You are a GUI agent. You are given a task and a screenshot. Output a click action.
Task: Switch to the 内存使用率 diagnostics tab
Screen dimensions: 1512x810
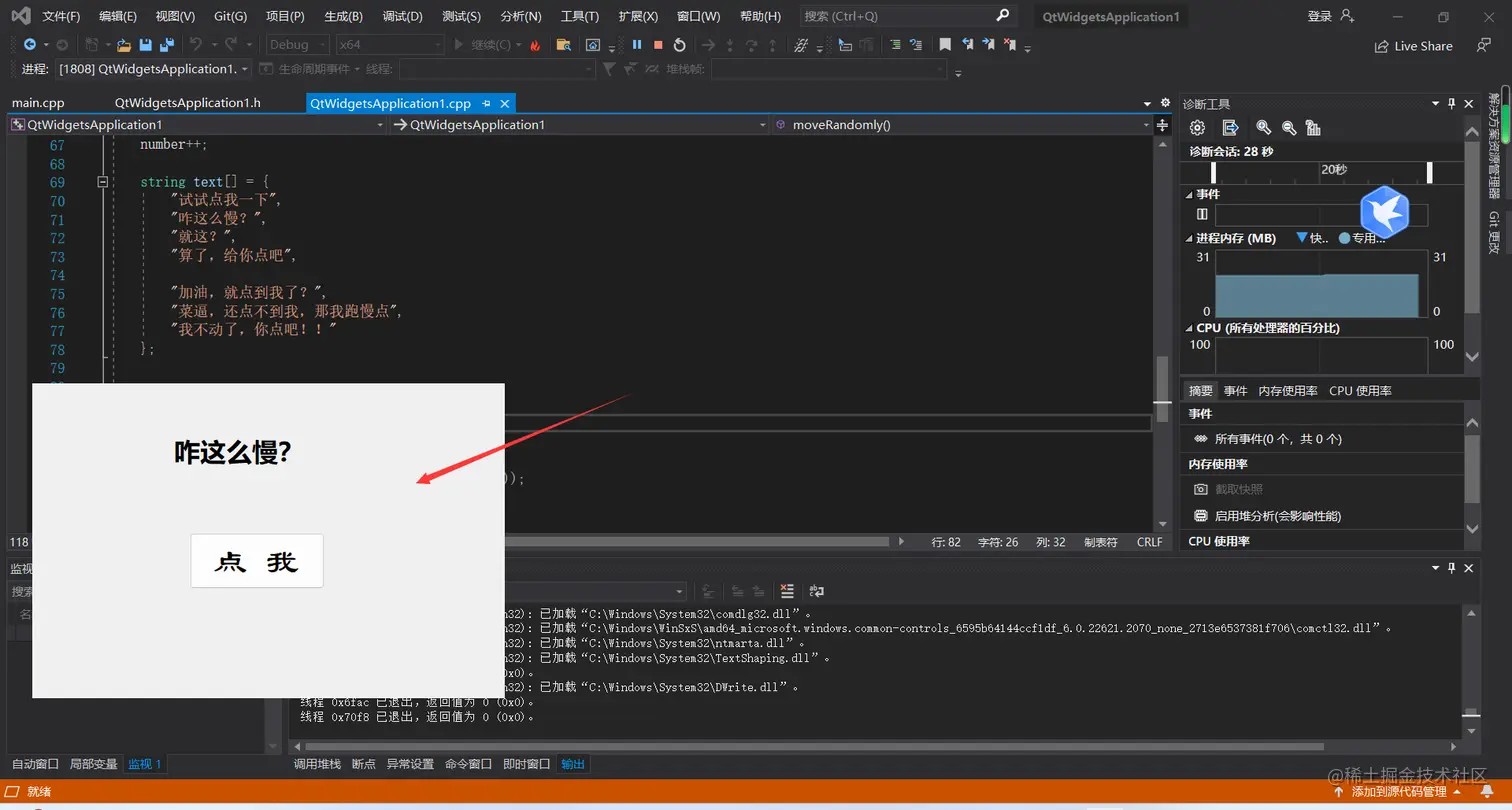click(x=1288, y=391)
